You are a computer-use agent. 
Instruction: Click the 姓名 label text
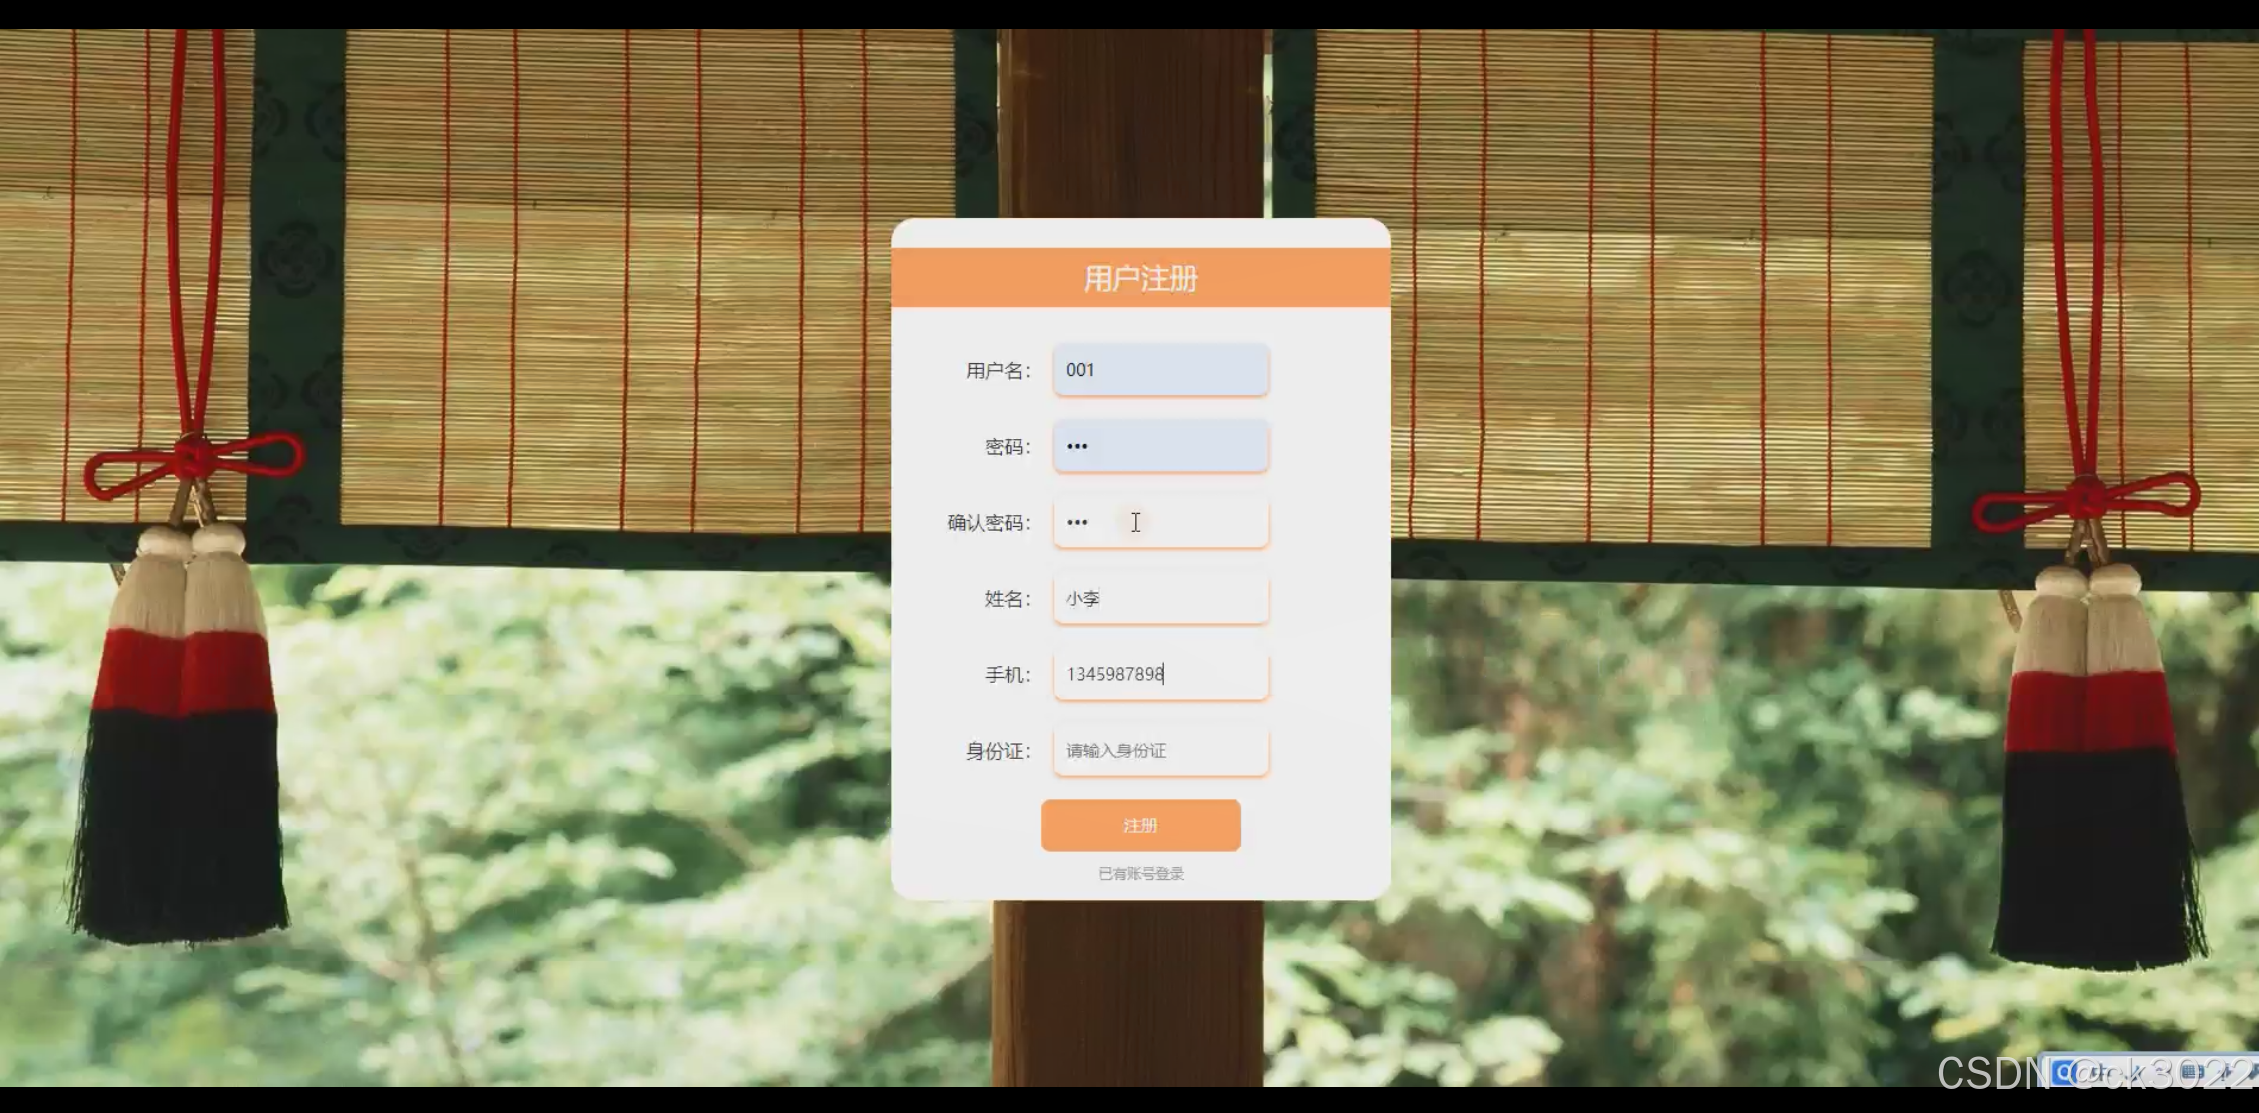point(1005,599)
